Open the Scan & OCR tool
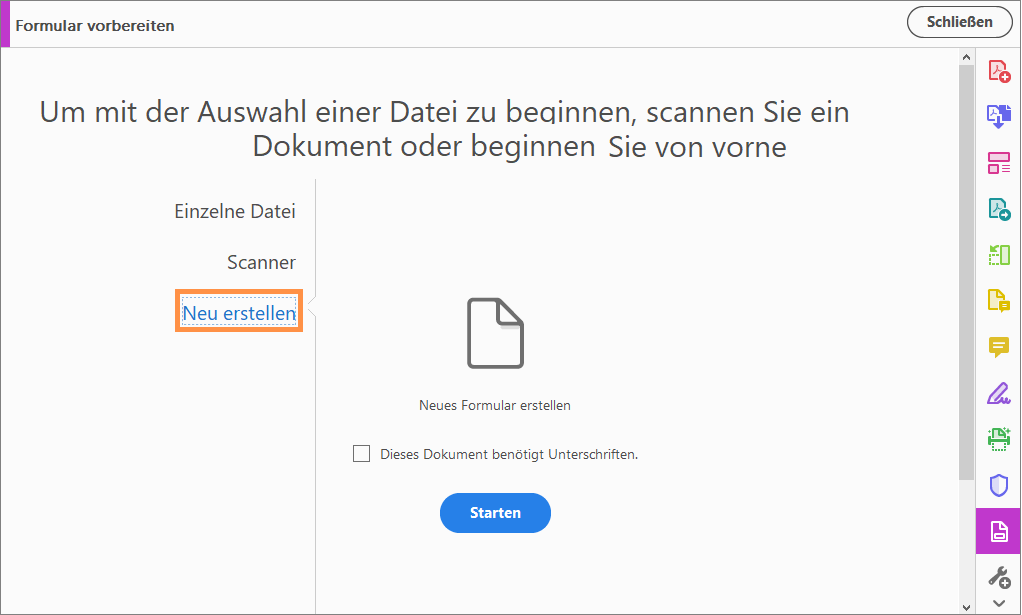This screenshot has height=615, width=1022. (998, 439)
